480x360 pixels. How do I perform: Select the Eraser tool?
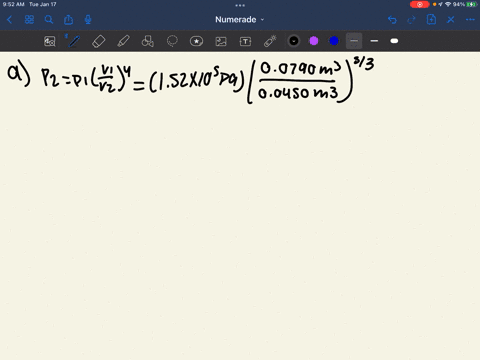98,41
